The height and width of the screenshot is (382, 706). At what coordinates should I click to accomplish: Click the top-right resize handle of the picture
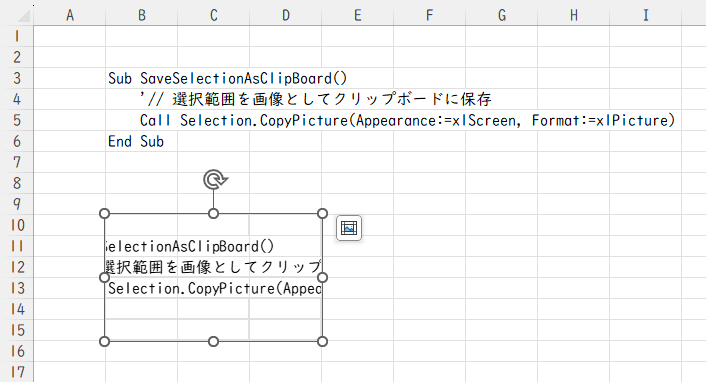[x=322, y=214]
